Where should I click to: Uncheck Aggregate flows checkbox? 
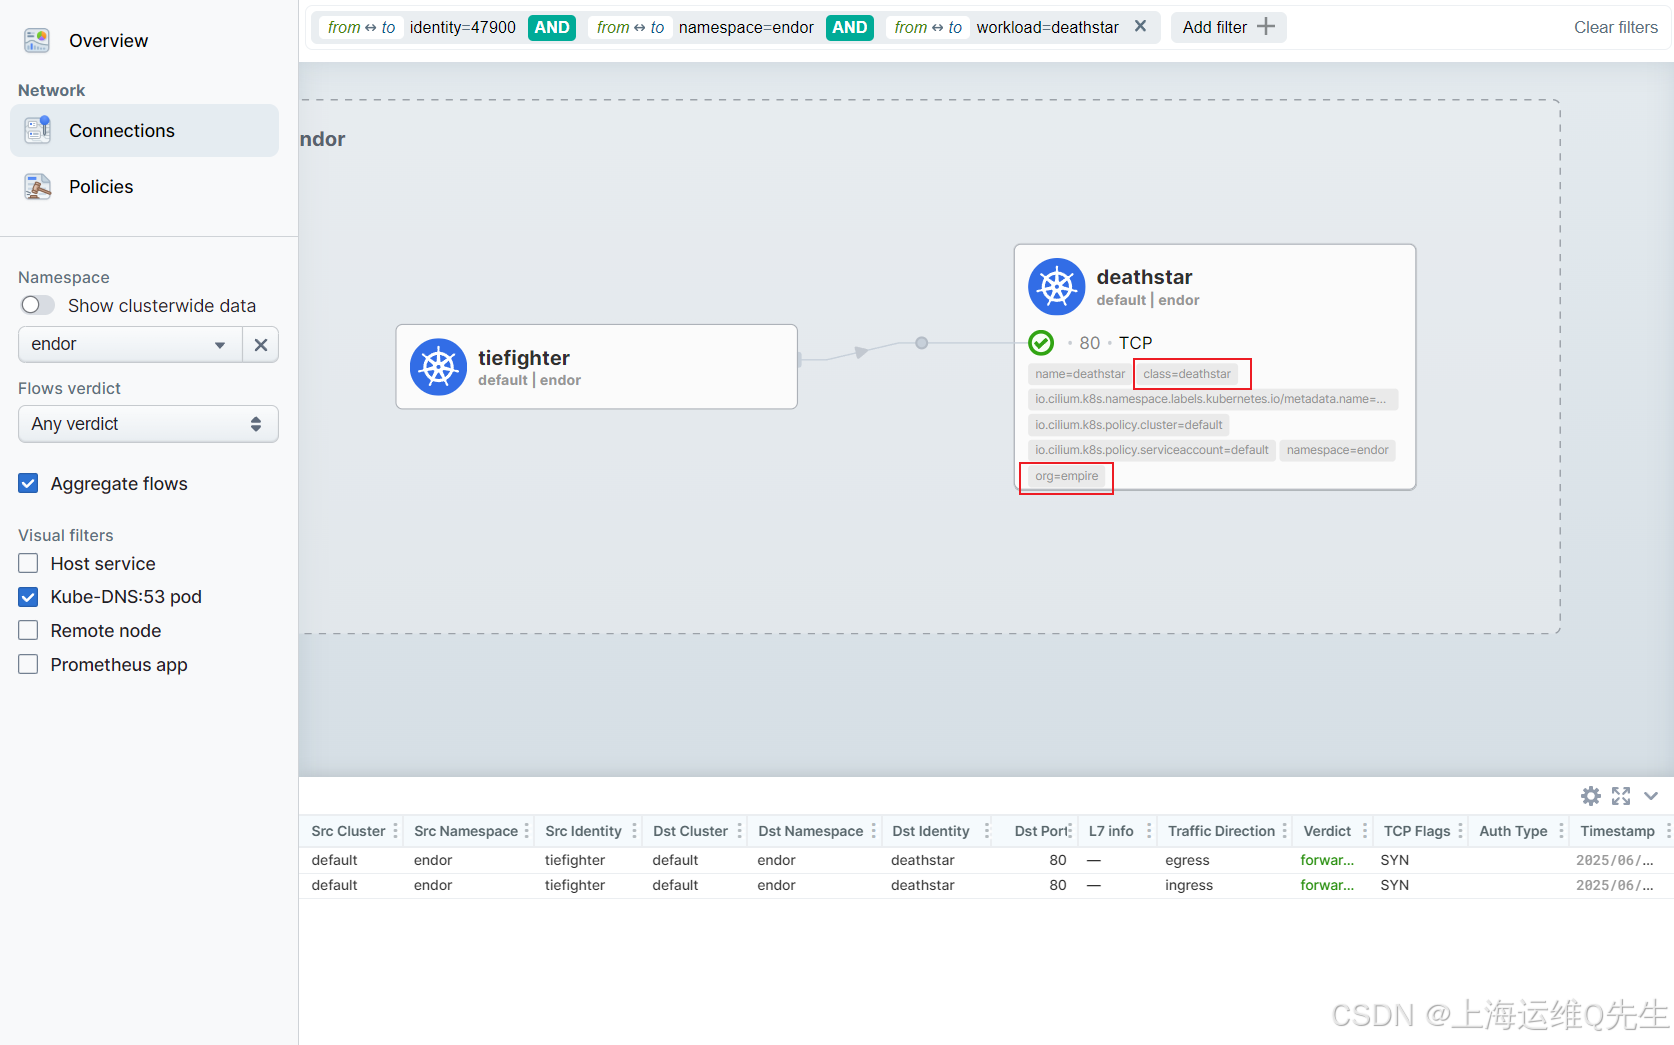[28, 484]
